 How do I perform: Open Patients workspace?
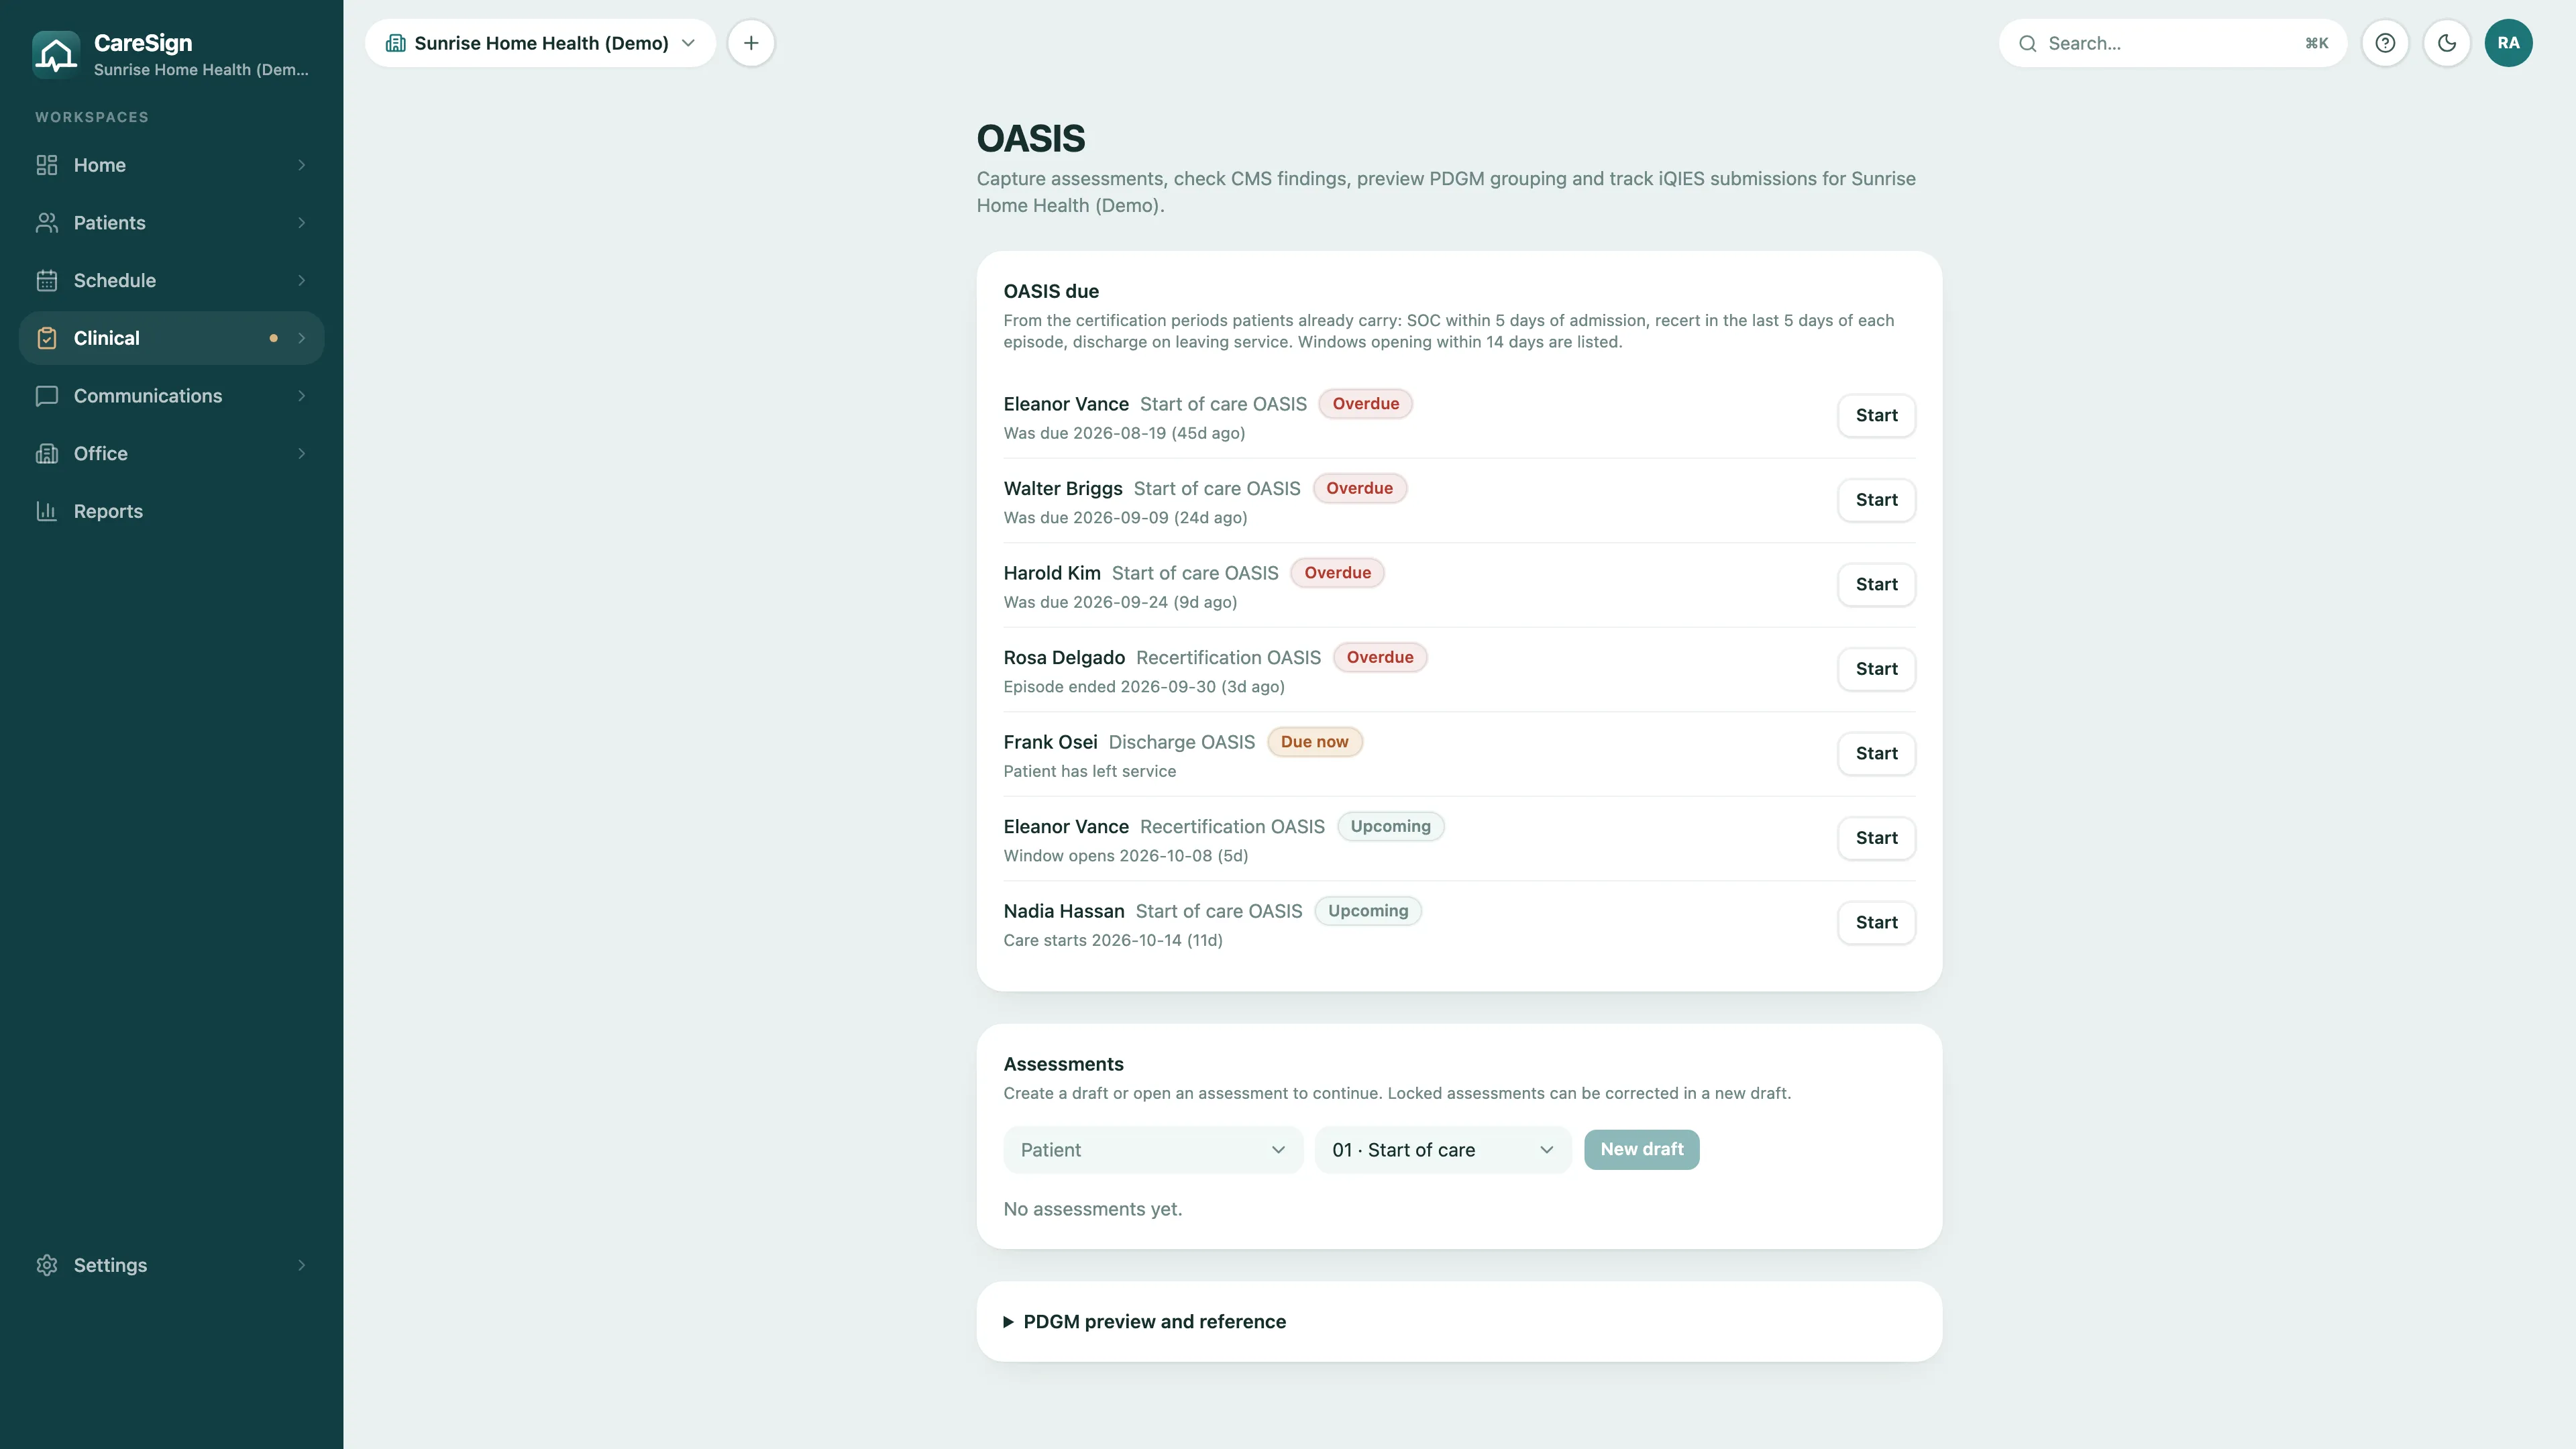pos(172,223)
